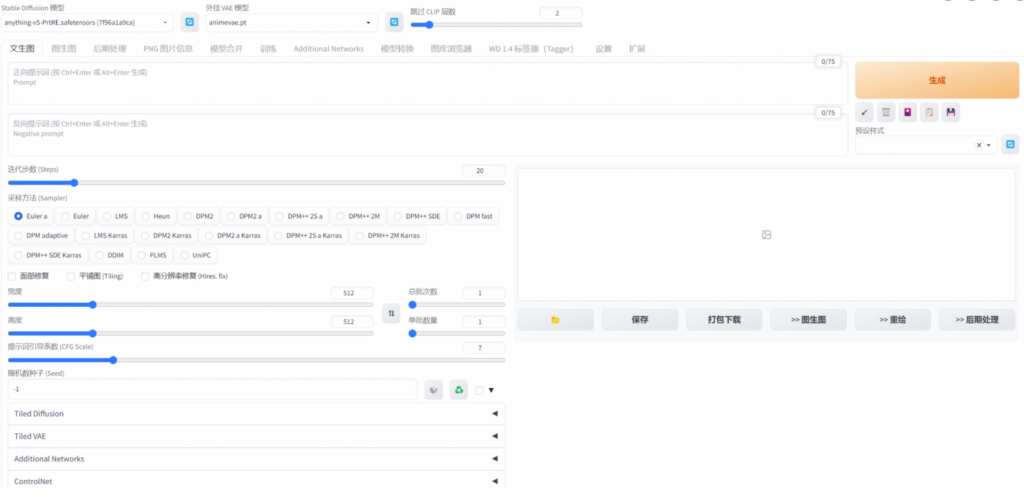The height and width of the screenshot is (502, 1024).
Task: Enable the 面部修复 face restoration checkbox
Action: tap(12, 276)
